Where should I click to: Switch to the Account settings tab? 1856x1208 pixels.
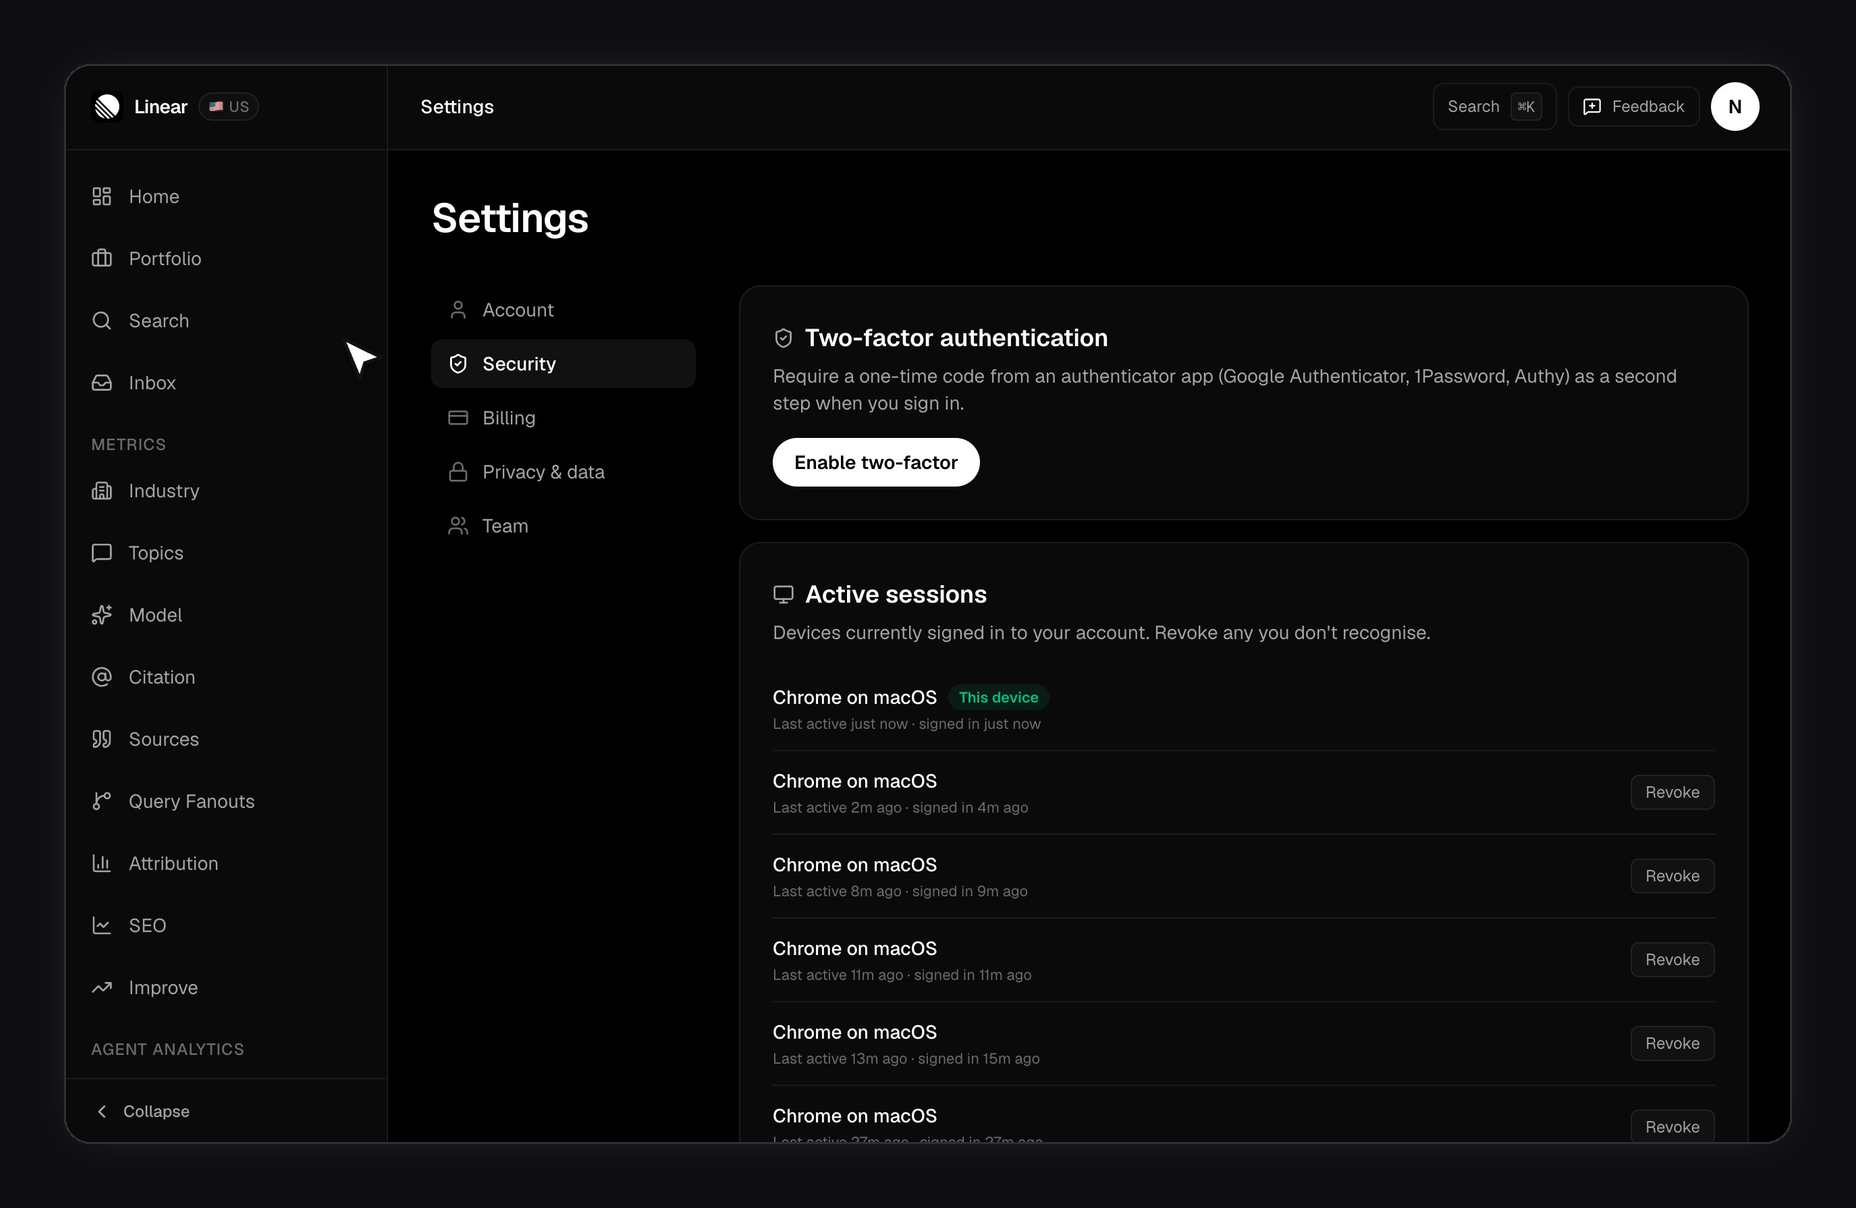tap(563, 310)
